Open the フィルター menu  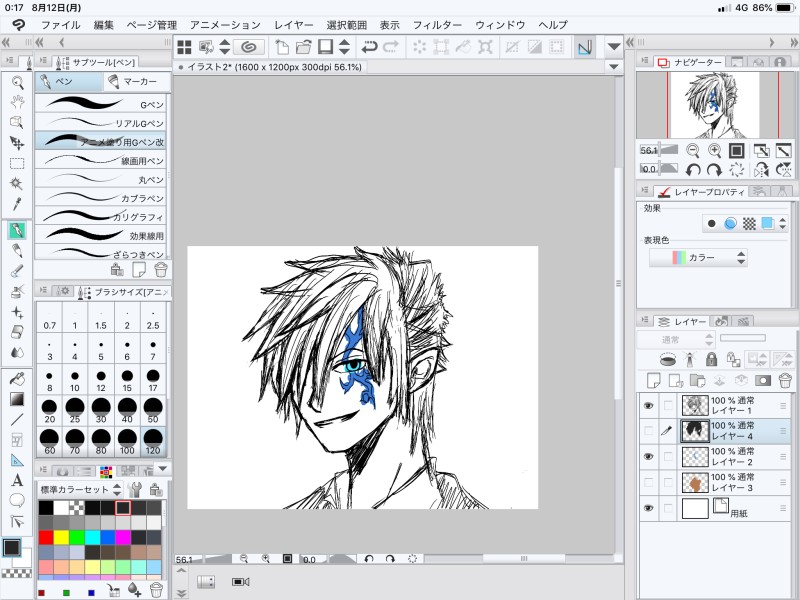tap(437, 24)
